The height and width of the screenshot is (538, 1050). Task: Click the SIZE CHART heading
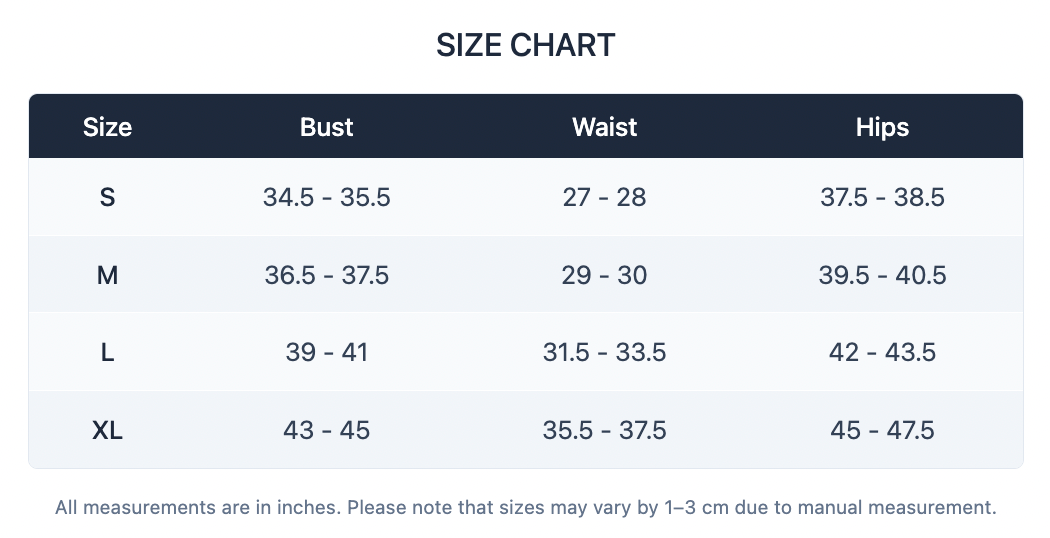525,46
